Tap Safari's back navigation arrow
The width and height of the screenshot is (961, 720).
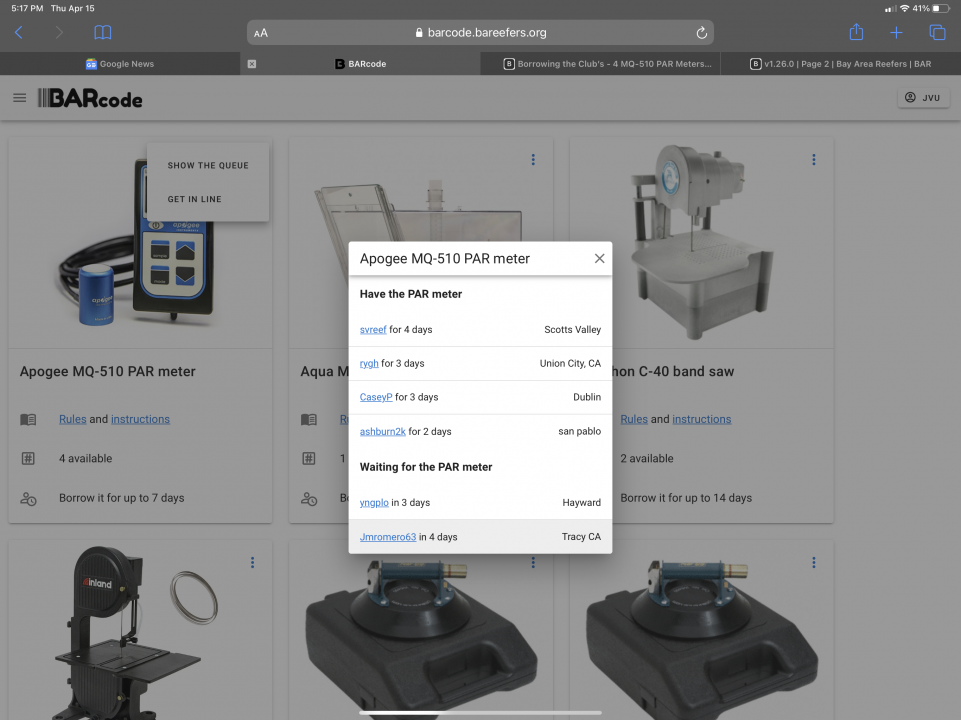(19, 33)
